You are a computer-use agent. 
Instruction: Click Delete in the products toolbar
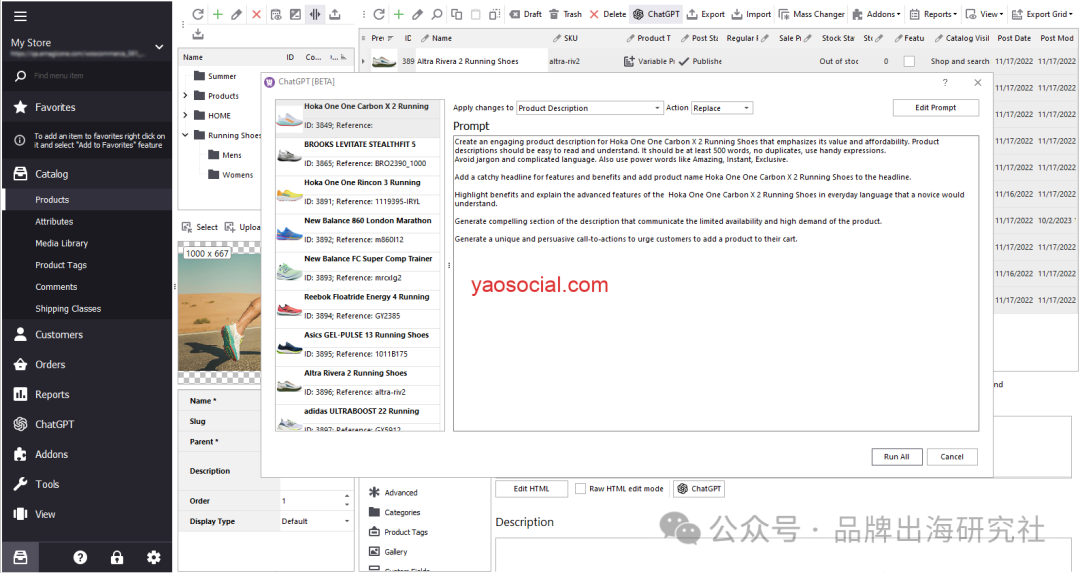click(608, 14)
